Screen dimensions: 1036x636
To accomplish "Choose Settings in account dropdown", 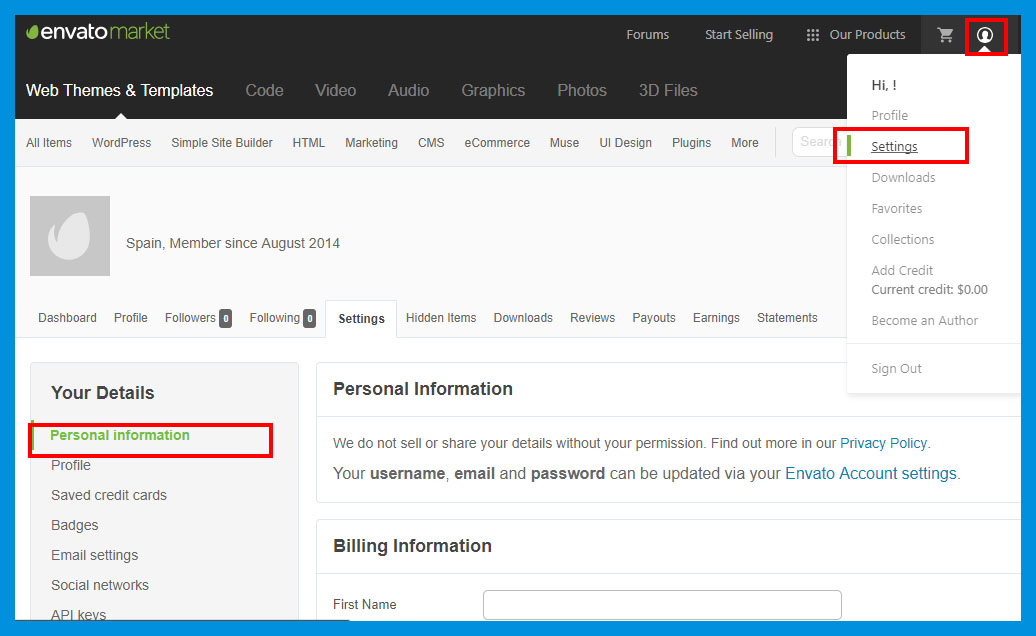I will (x=894, y=147).
